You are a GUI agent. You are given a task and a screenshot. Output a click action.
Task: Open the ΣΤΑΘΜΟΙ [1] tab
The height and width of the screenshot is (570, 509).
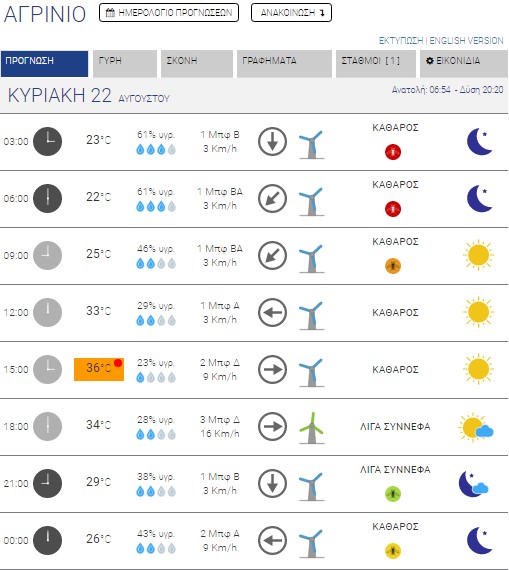click(x=376, y=64)
